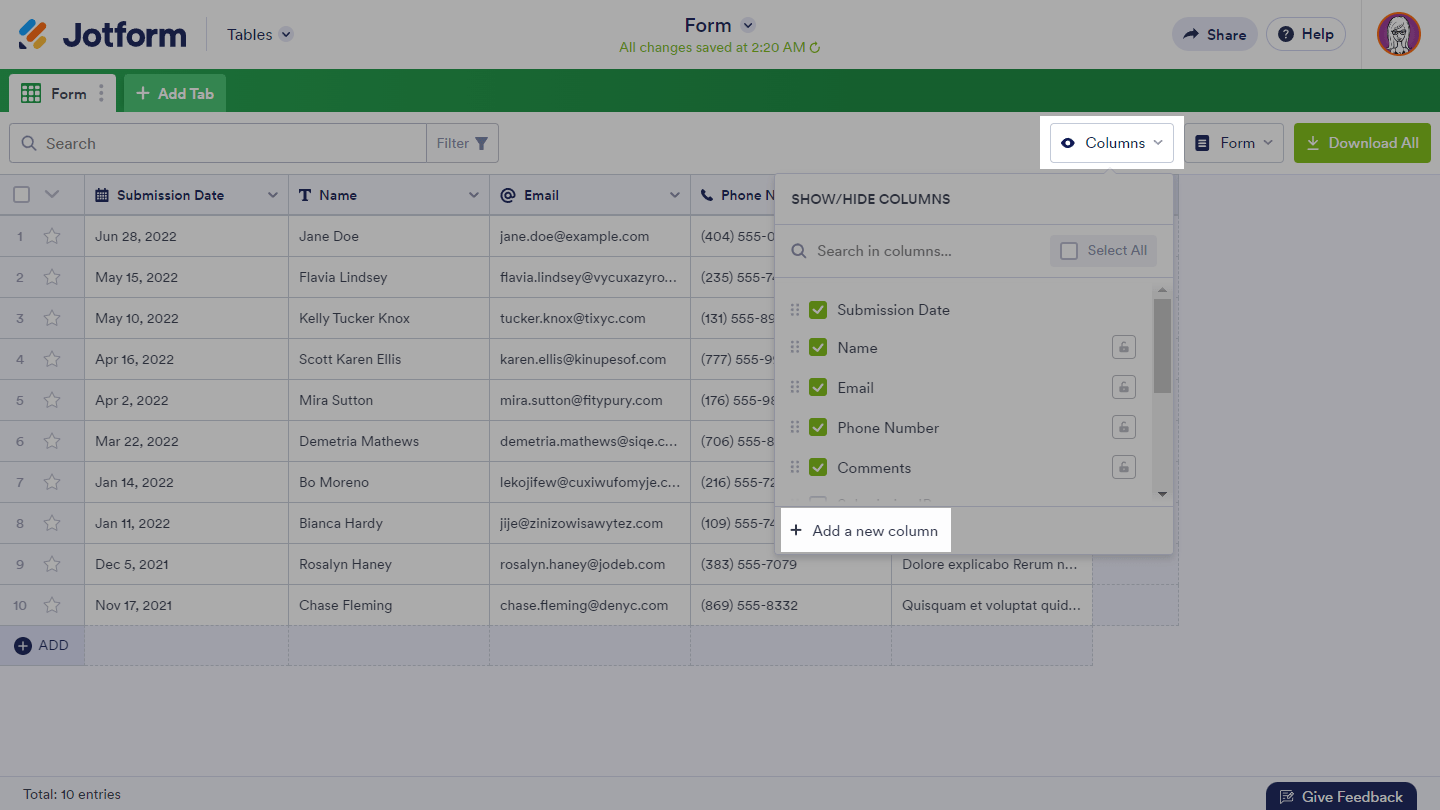Switch to the Form tab

[x=62, y=93]
